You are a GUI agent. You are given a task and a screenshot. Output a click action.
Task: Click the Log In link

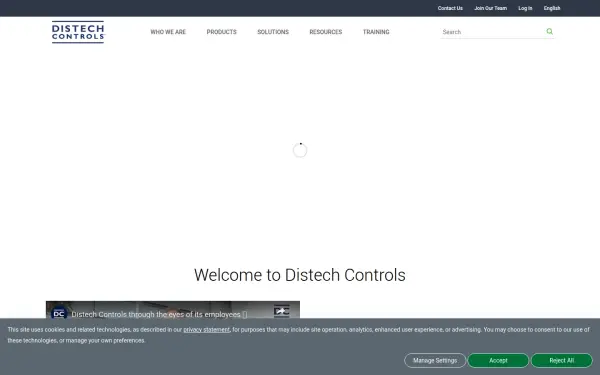click(525, 8)
